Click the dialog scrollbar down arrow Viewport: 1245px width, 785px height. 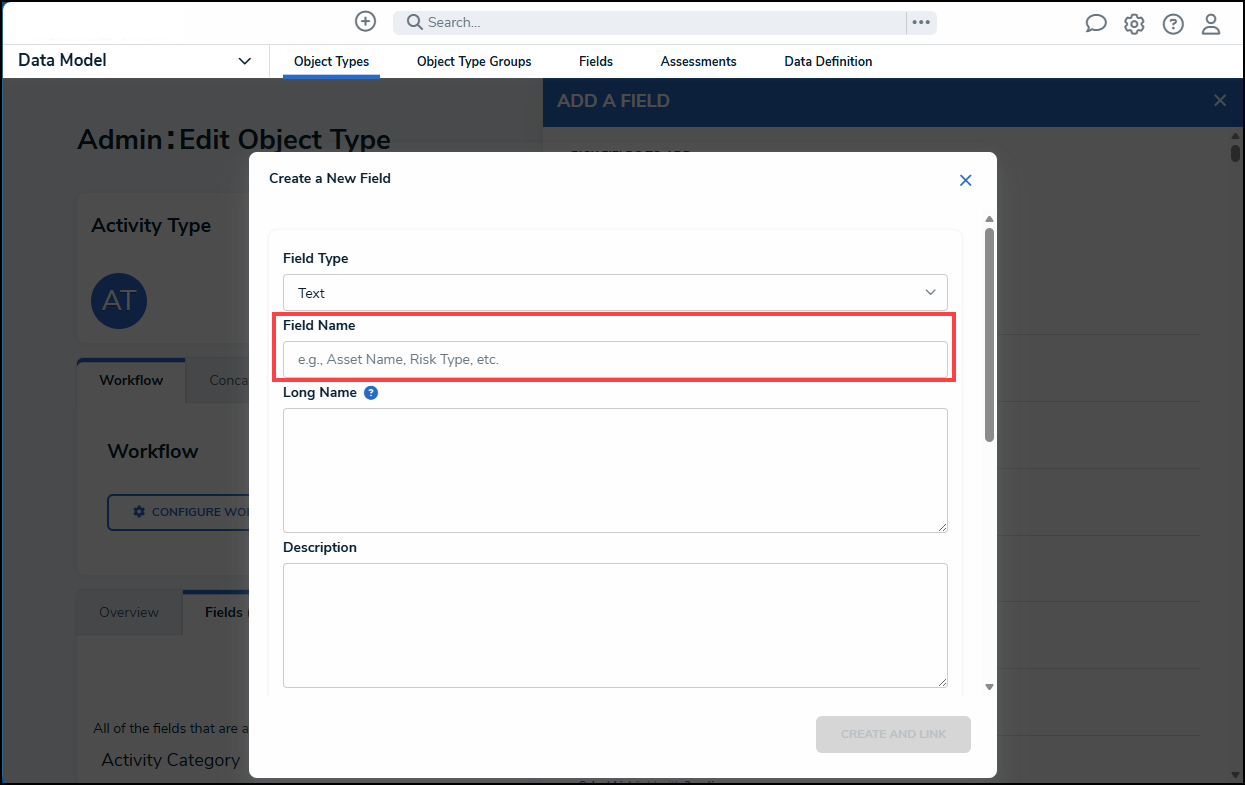point(989,687)
